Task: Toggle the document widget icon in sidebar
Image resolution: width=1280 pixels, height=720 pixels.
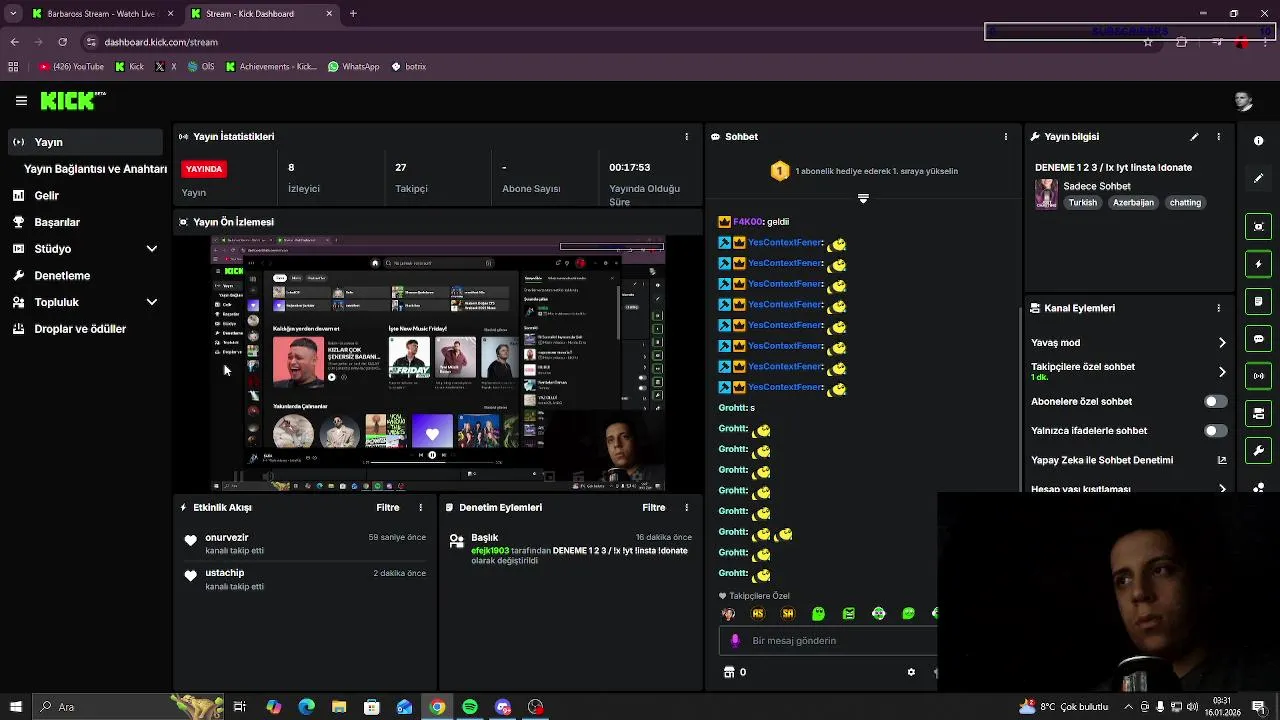Action: point(1259,301)
